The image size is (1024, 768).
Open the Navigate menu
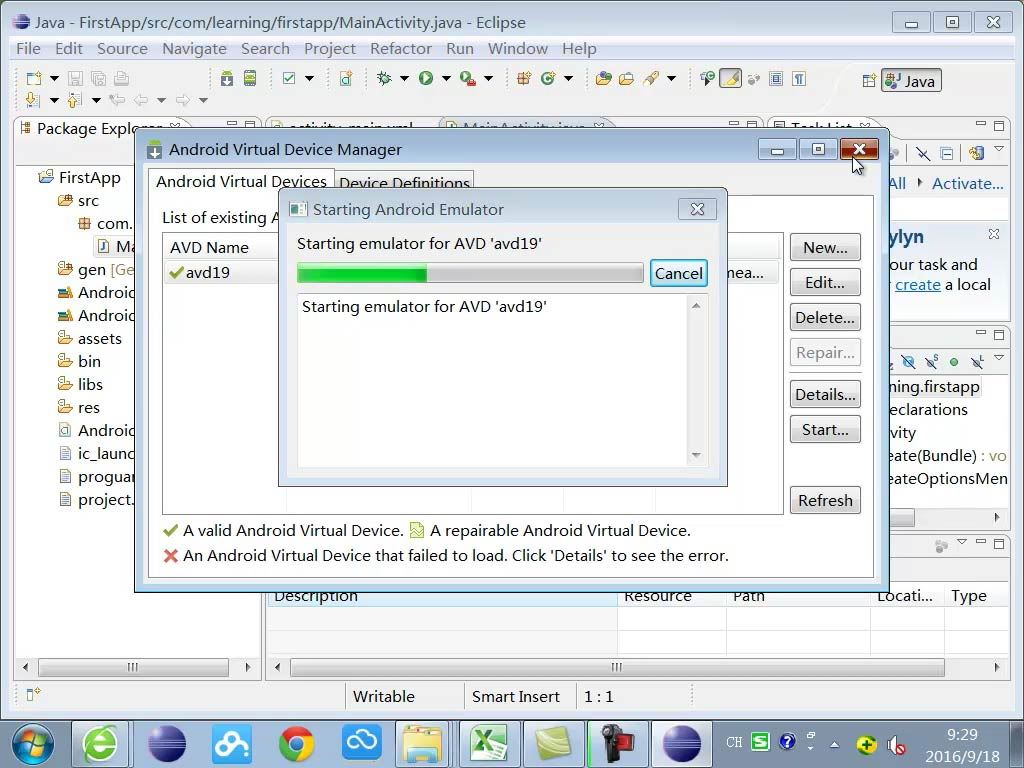[x=194, y=48]
